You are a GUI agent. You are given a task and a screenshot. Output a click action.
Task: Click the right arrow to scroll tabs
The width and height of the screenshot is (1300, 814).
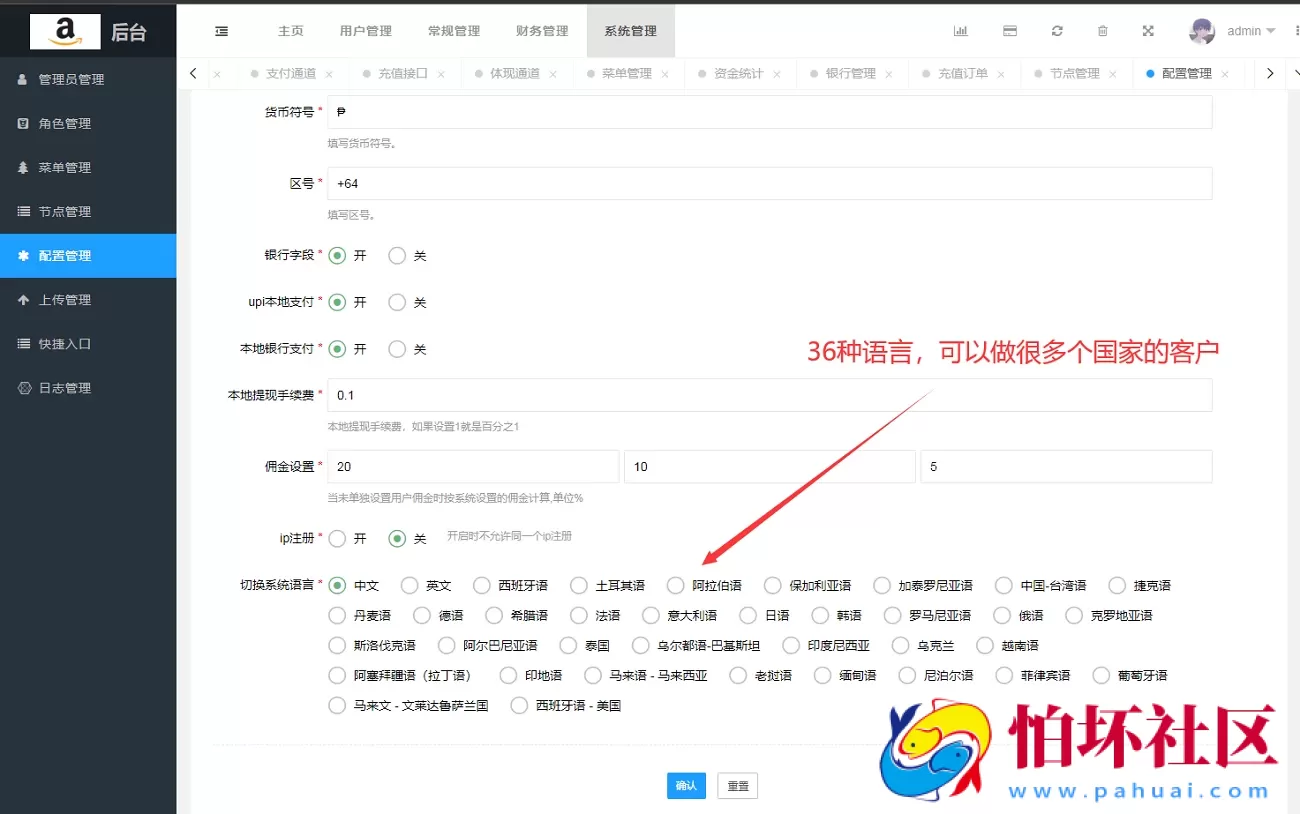click(x=1268, y=72)
